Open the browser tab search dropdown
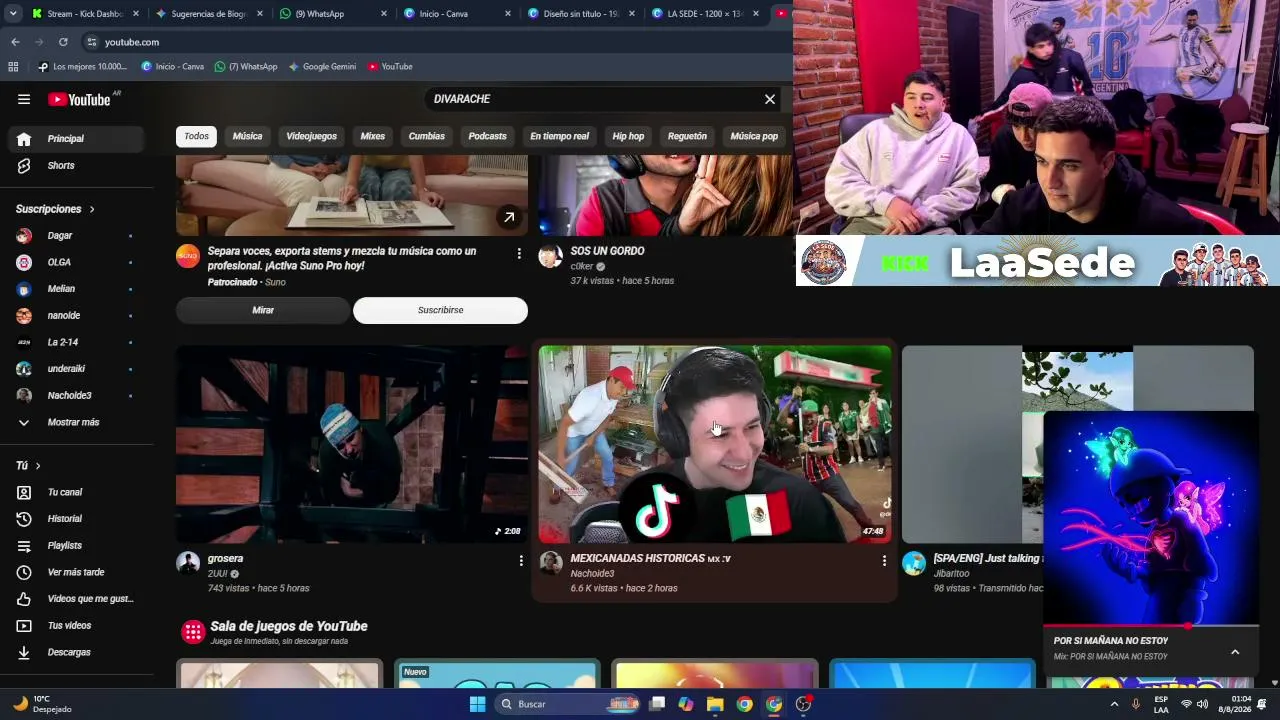This screenshot has width=1280, height=720. tap(15, 14)
